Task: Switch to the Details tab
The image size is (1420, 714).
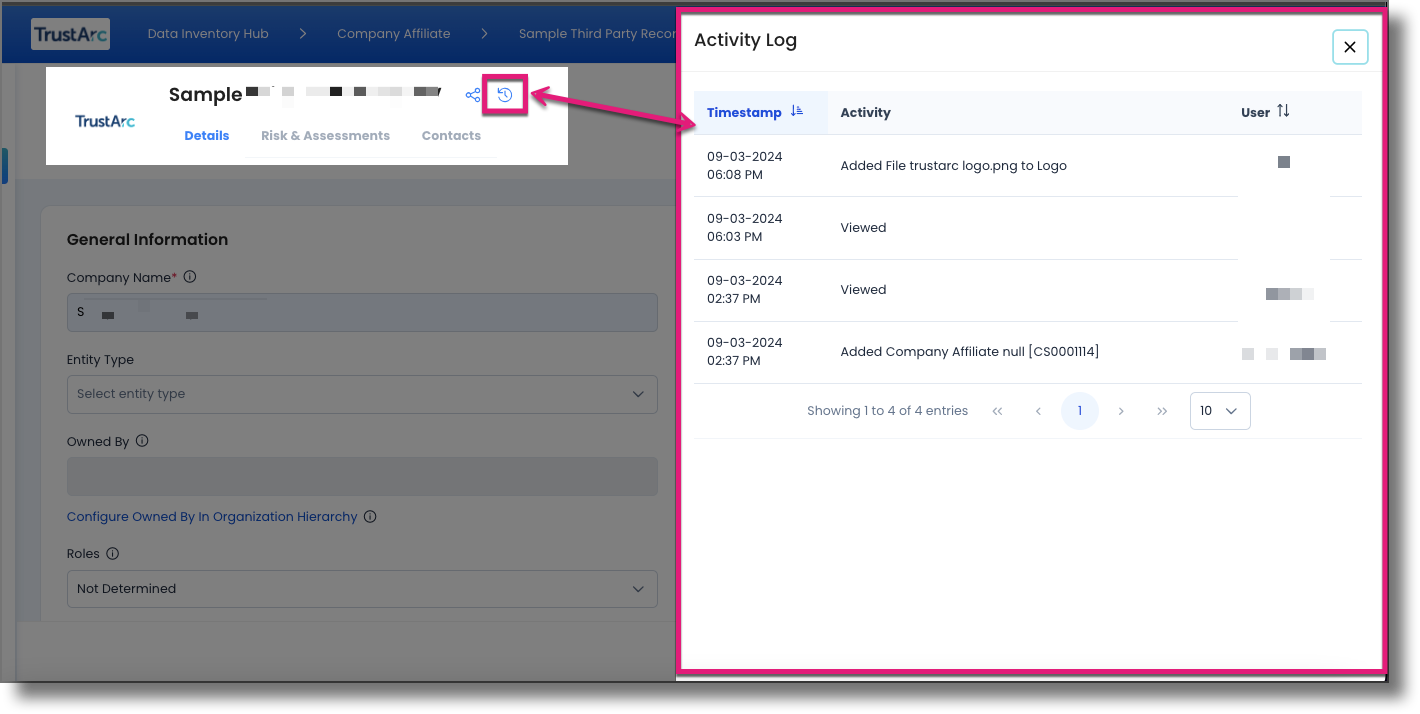Action: coord(207,136)
